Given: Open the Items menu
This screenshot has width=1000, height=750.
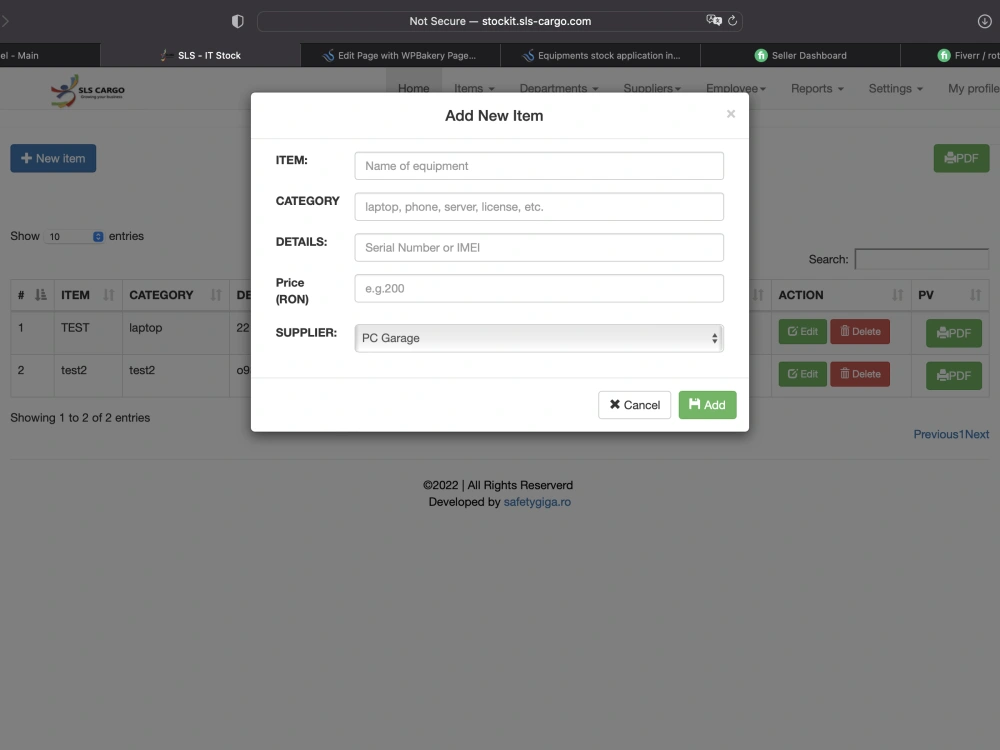Looking at the screenshot, I should (474, 89).
